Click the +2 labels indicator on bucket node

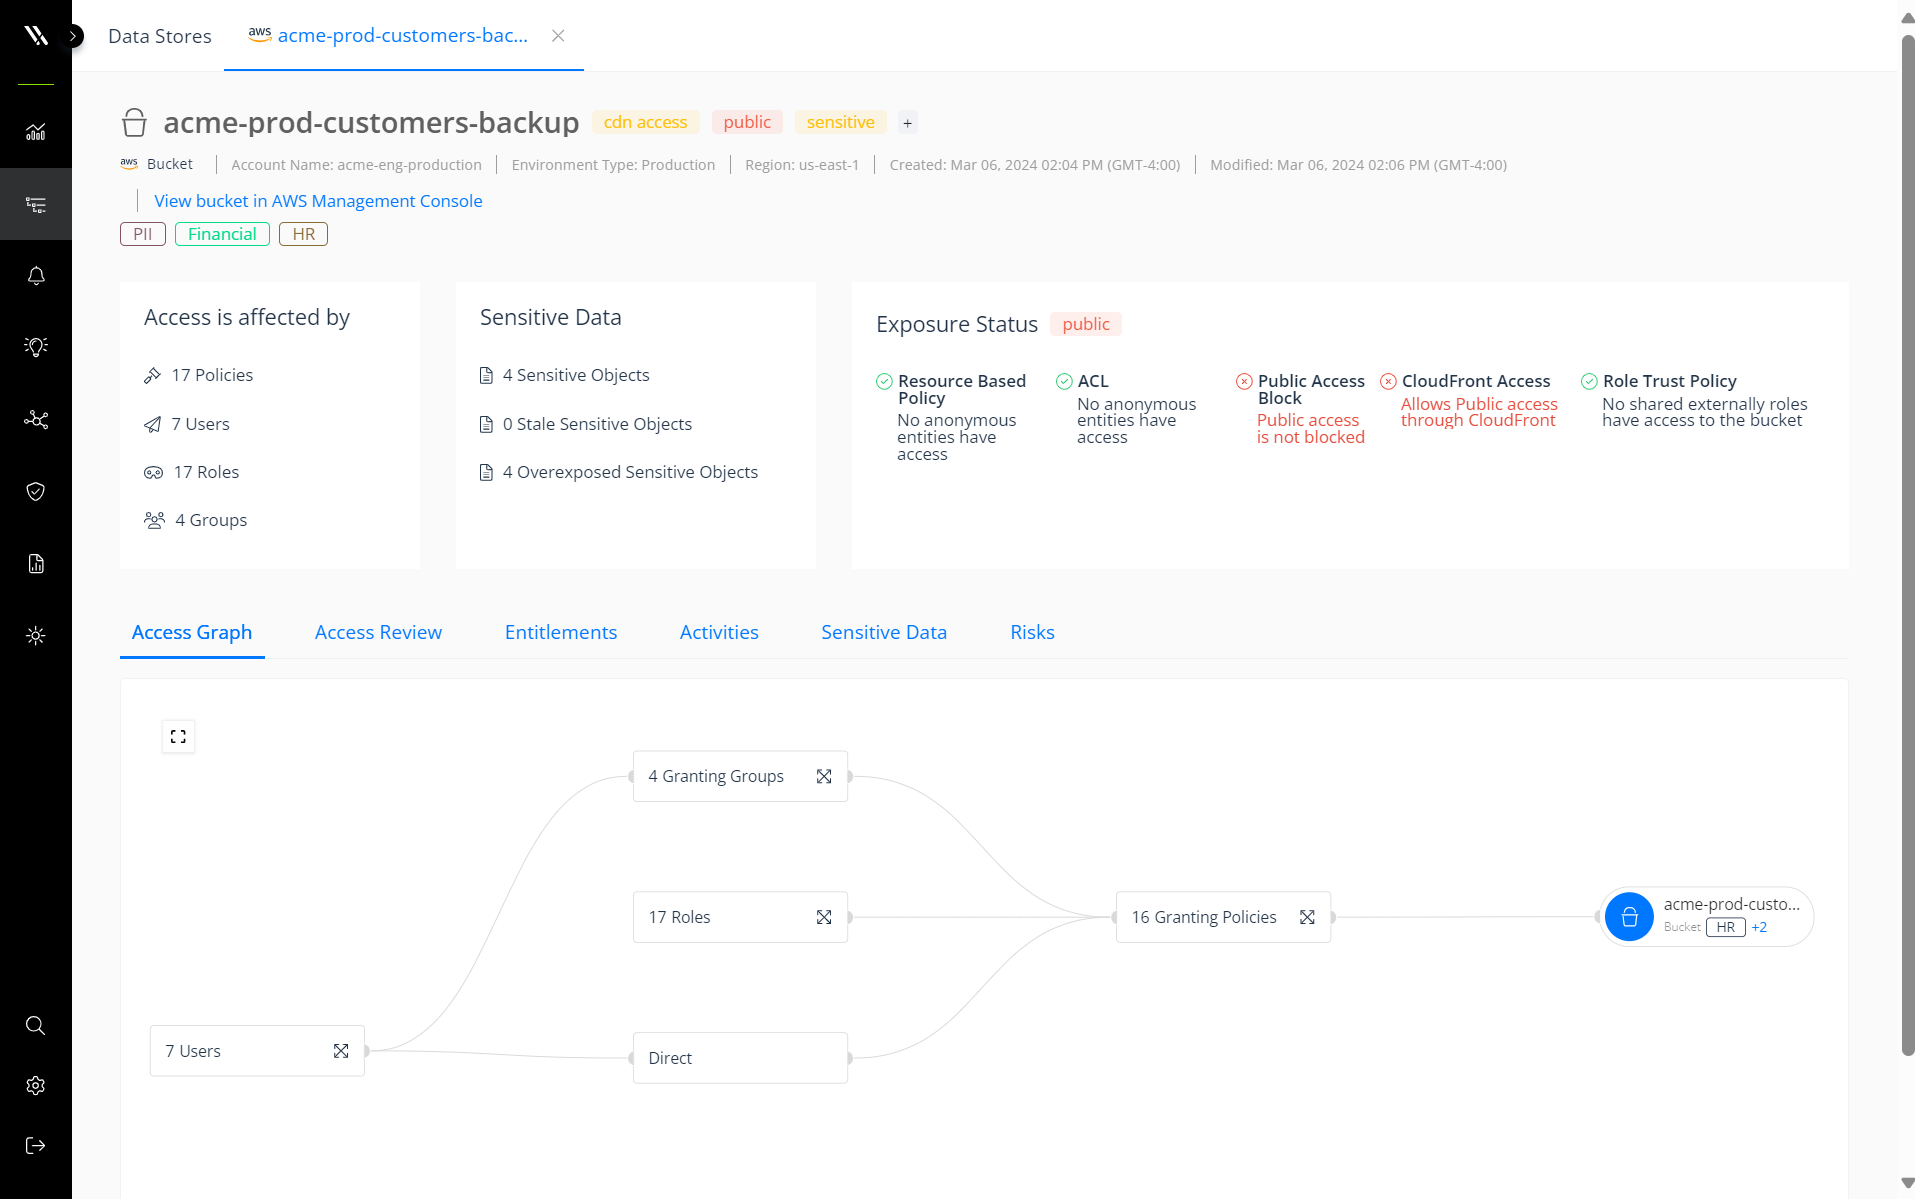tap(1759, 927)
